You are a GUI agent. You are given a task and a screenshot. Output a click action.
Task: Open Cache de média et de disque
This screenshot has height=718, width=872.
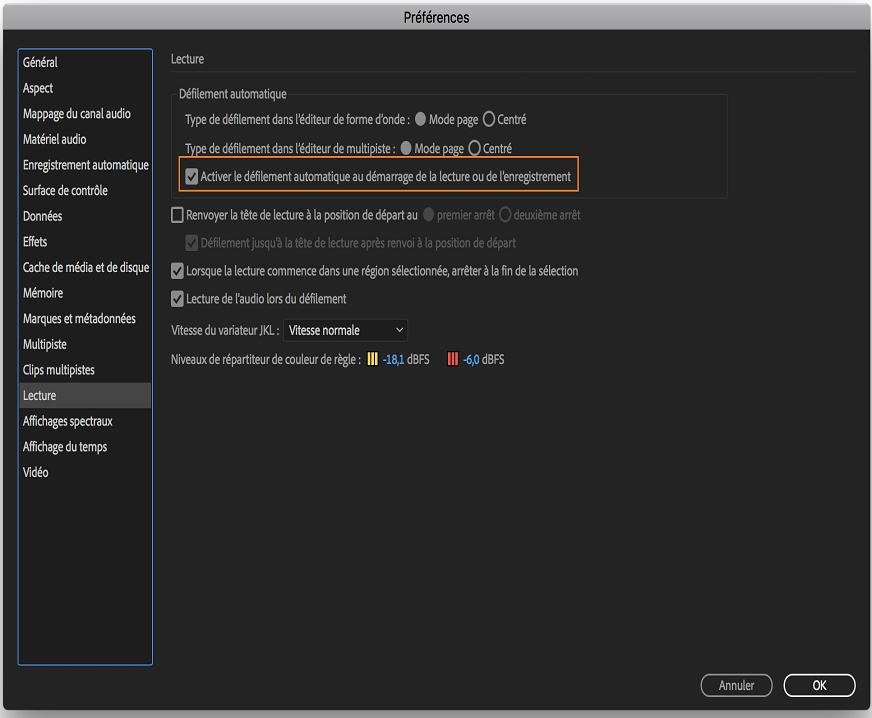(86, 268)
